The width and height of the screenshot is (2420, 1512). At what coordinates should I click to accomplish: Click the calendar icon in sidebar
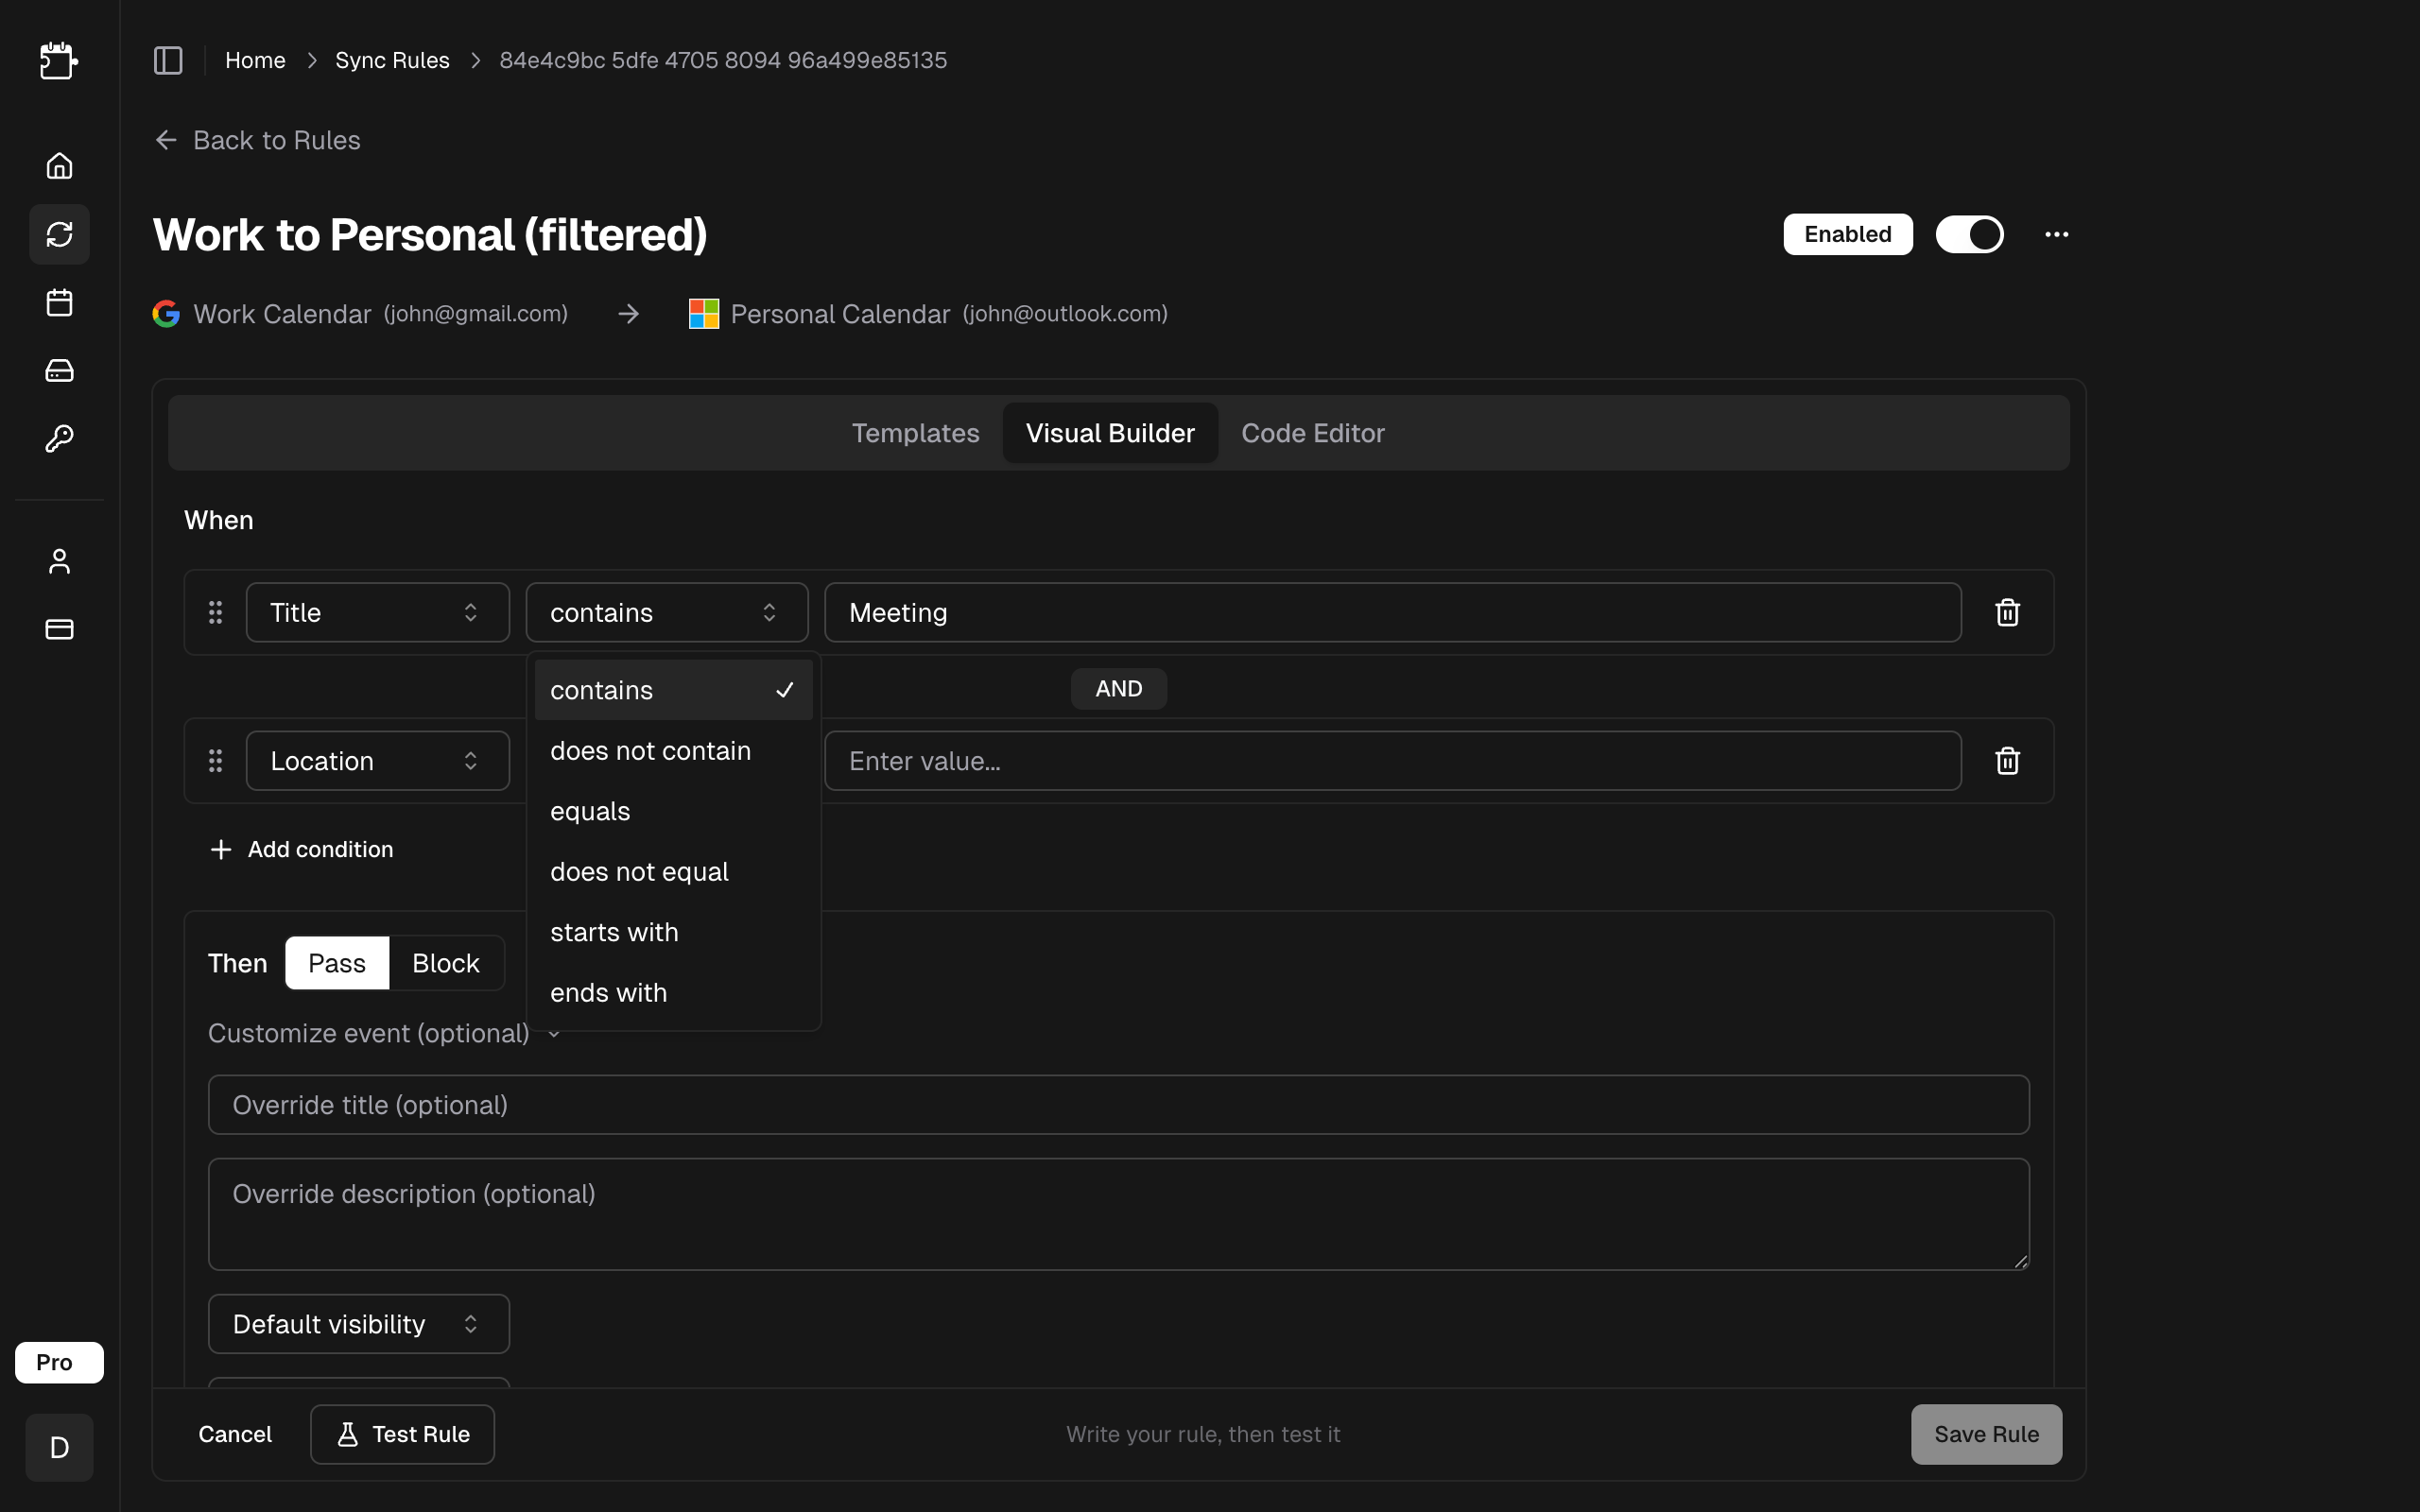point(59,302)
